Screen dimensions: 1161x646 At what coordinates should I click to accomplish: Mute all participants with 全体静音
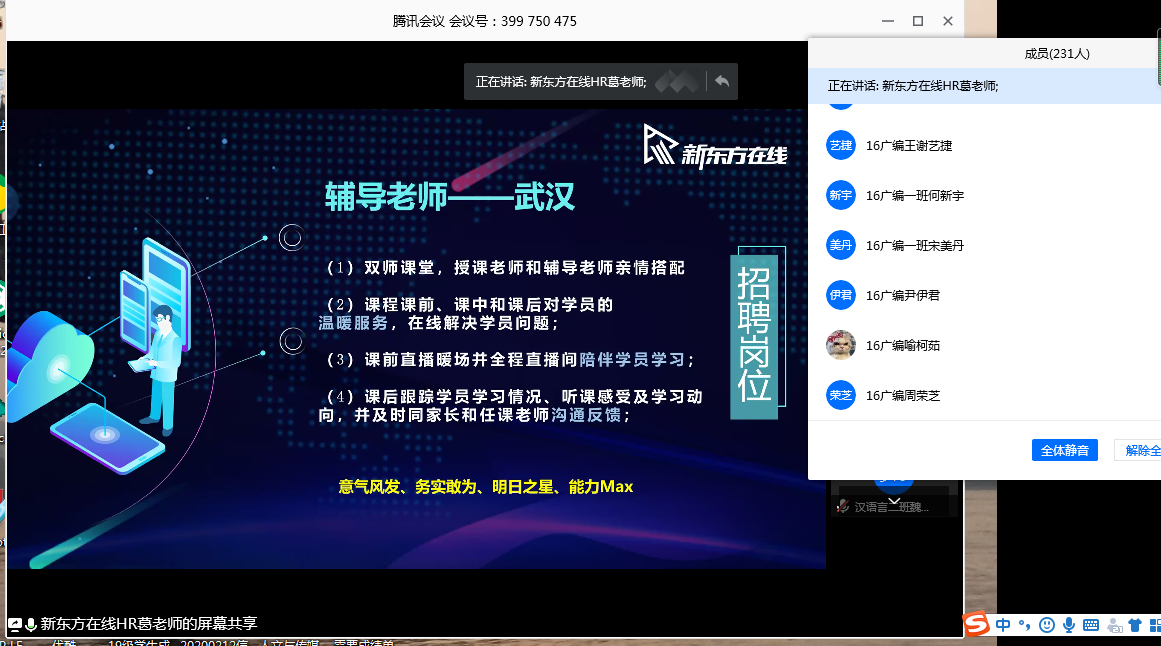(1065, 450)
